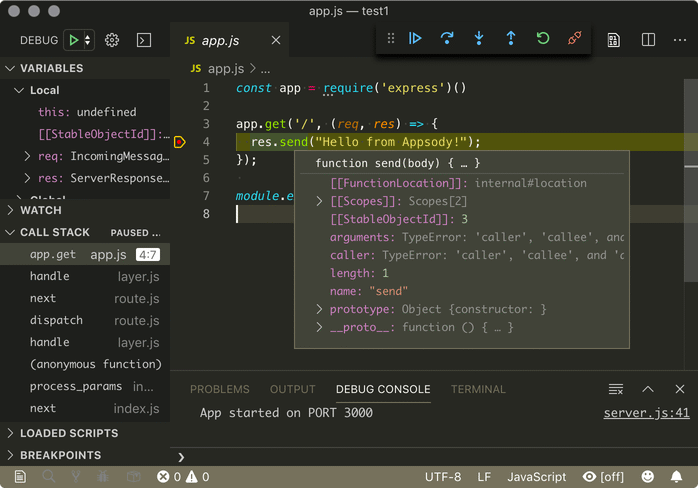Screen dimensions: 698x488
Task: Start debugging with the green play button
Action: pyautogui.click(x=73, y=40)
